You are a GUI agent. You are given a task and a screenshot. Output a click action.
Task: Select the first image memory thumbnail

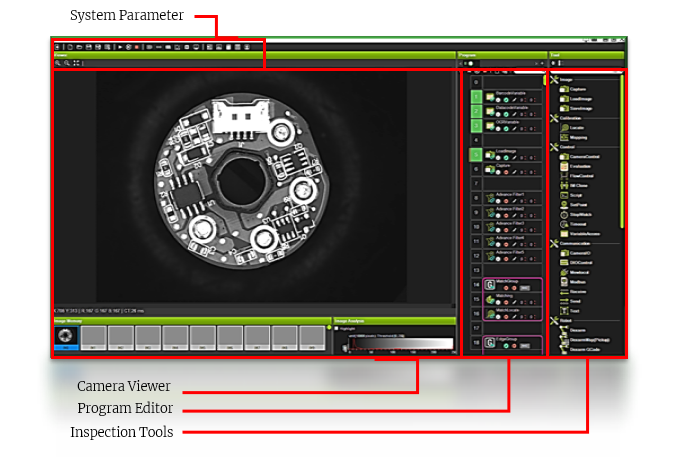[x=68, y=337]
